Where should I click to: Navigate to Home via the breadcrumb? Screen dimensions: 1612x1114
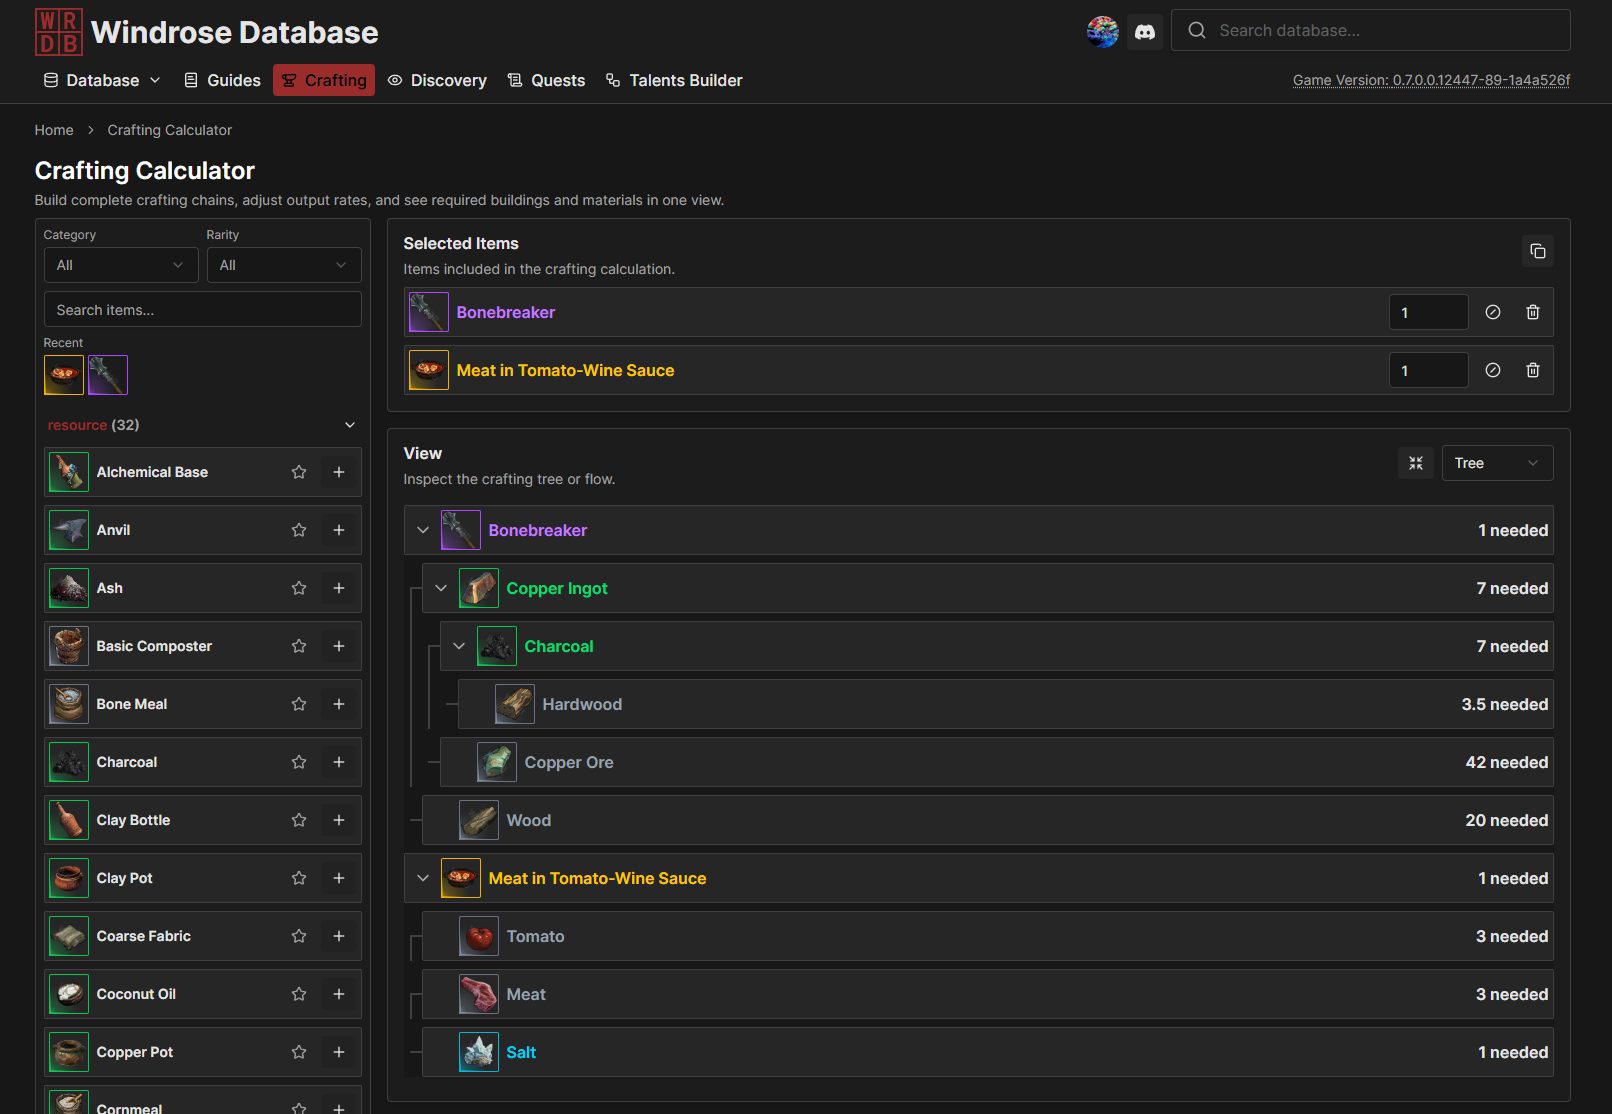tap(53, 129)
